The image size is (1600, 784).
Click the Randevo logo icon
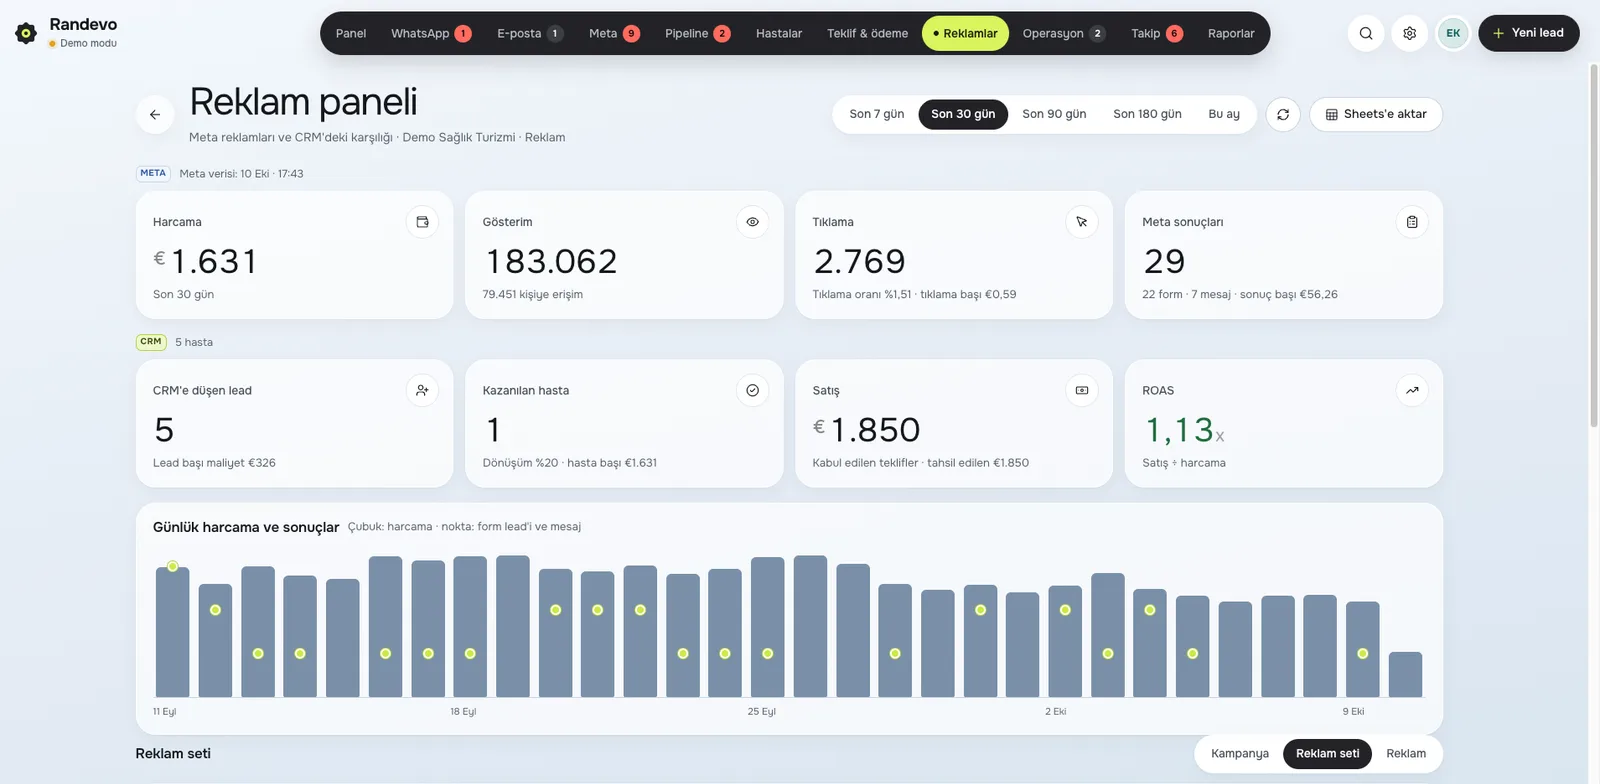pyautogui.click(x=26, y=33)
